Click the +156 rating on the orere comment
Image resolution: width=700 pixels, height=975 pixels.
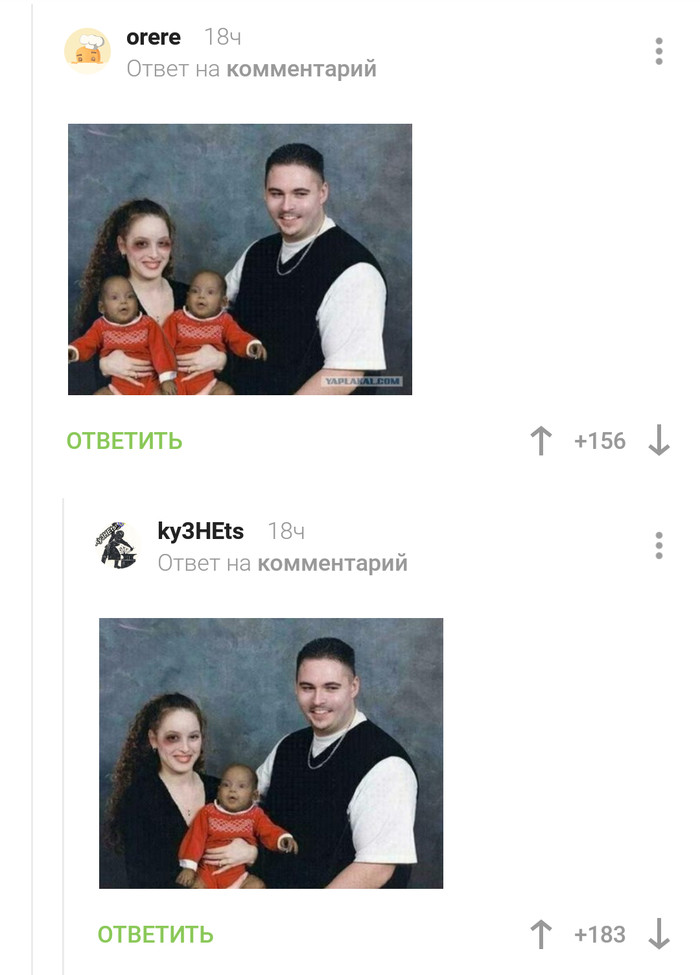[x=600, y=441]
